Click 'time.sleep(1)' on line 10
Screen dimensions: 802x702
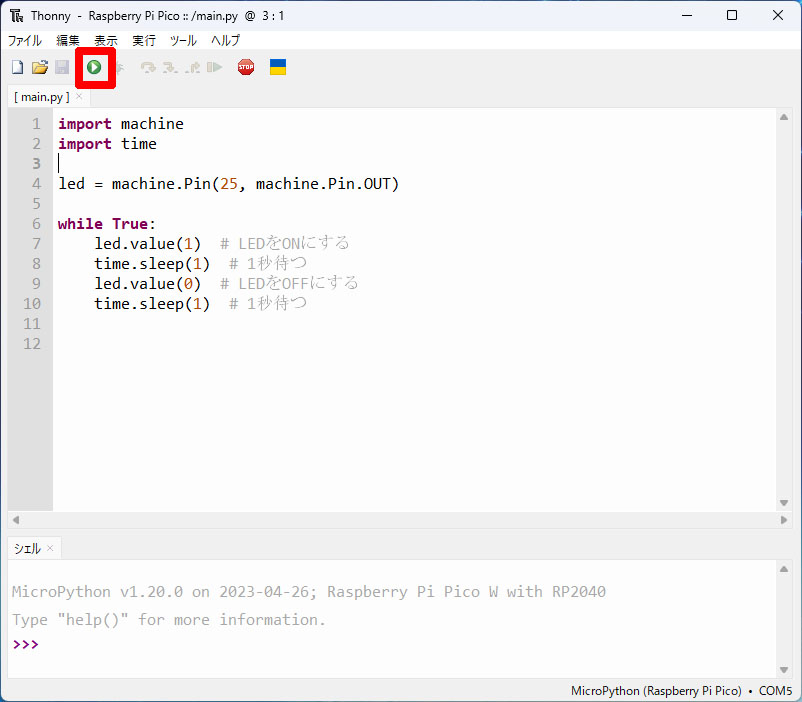point(152,303)
